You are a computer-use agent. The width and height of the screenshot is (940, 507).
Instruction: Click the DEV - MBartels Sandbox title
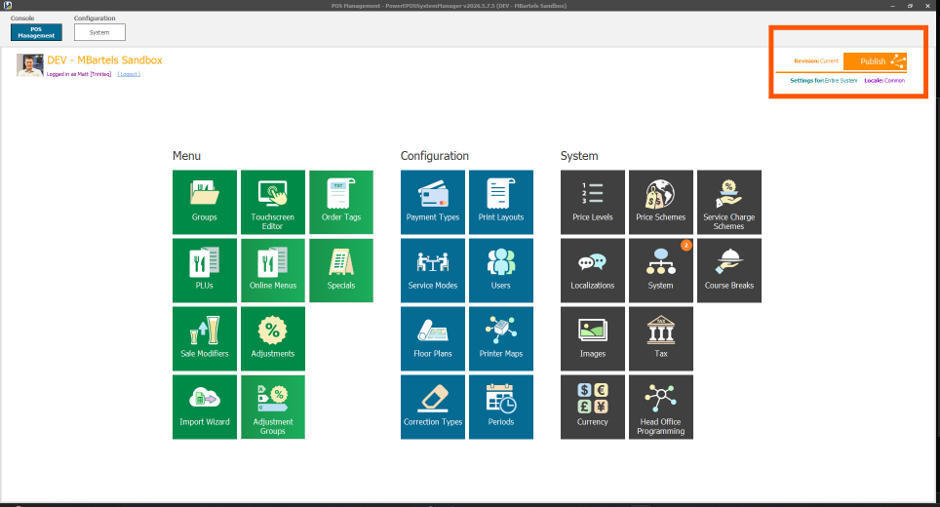click(x=105, y=60)
